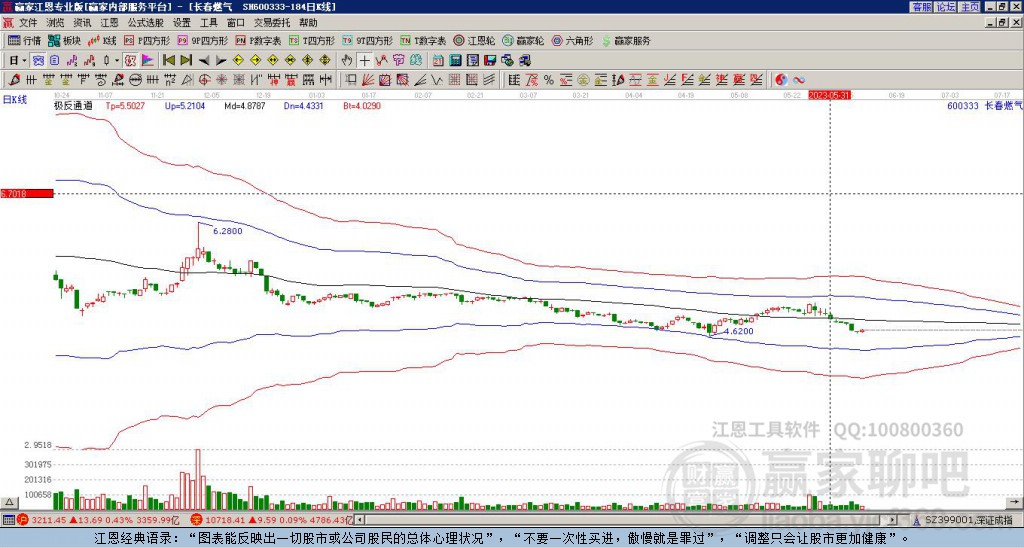
Task: Open the 浏览 menu
Action: (55, 23)
